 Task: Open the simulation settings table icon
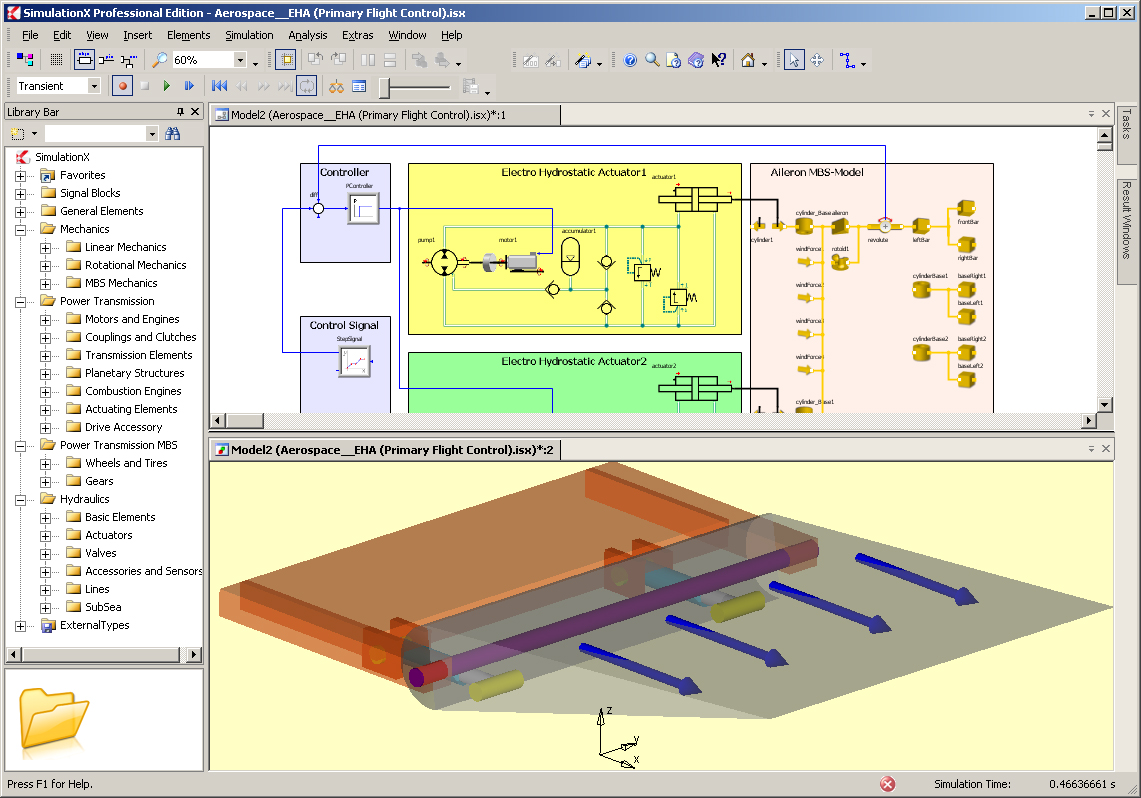click(x=359, y=87)
